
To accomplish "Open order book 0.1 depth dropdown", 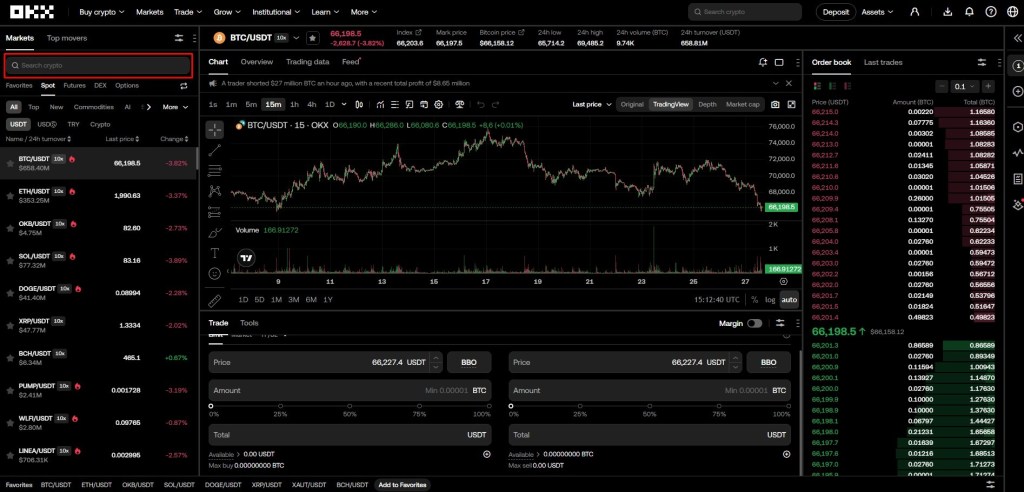I will tap(965, 86).
